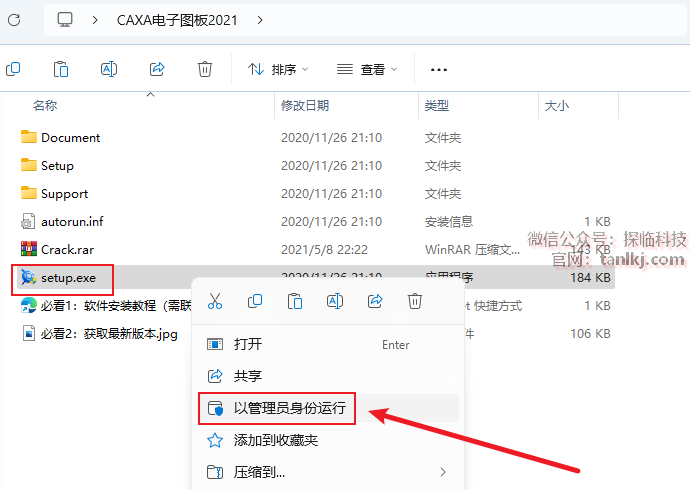Click the context menu Copy icon

tap(255, 301)
